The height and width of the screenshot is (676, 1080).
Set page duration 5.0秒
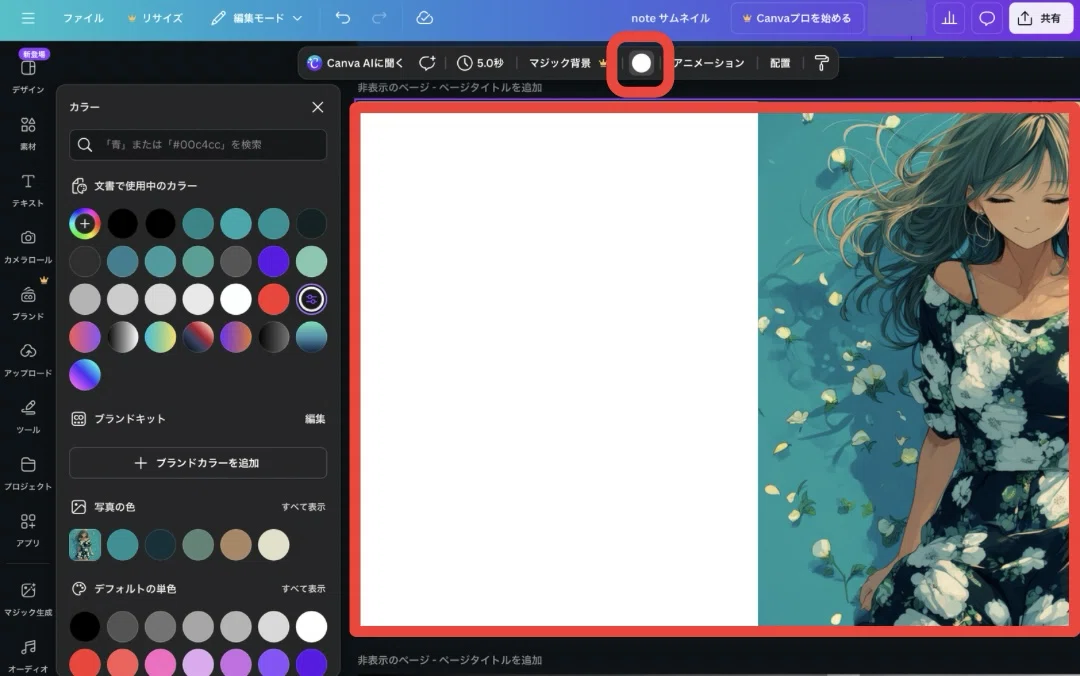pyautogui.click(x=480, y=63)
